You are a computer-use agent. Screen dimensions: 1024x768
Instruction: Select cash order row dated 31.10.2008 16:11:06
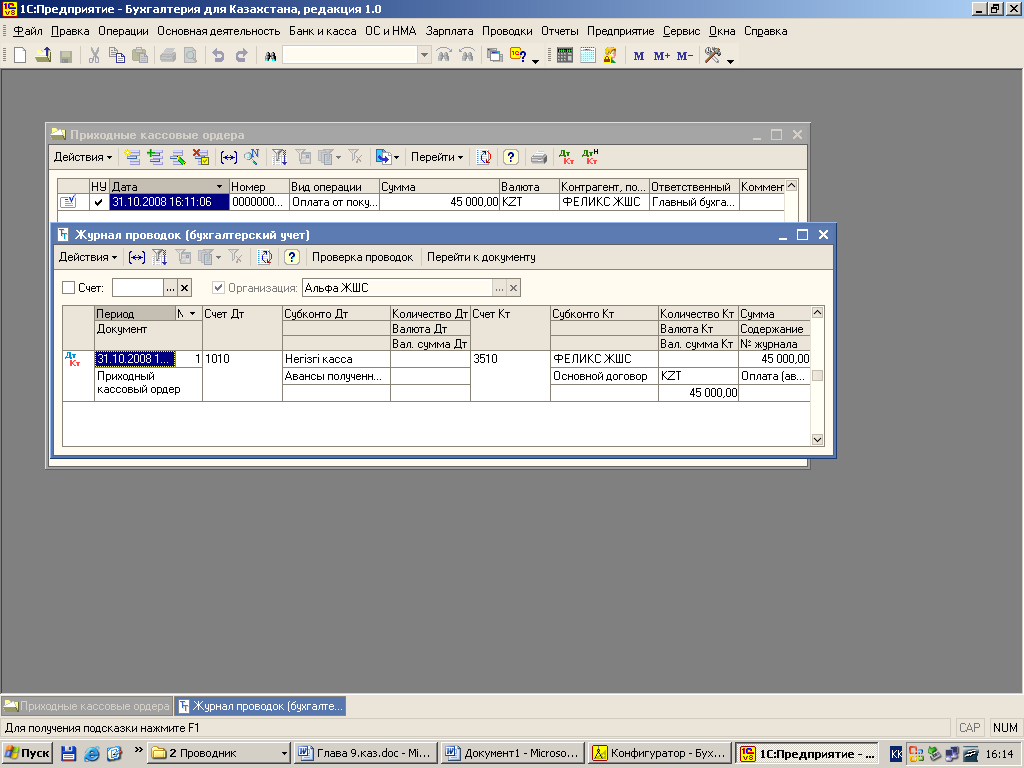[x=421, y=202]
